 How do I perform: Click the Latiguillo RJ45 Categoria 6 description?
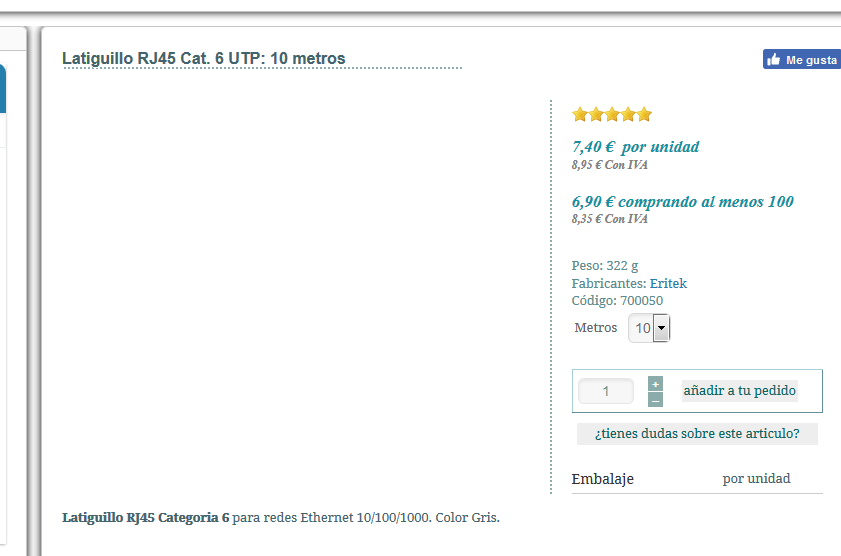tap(146, 518)
